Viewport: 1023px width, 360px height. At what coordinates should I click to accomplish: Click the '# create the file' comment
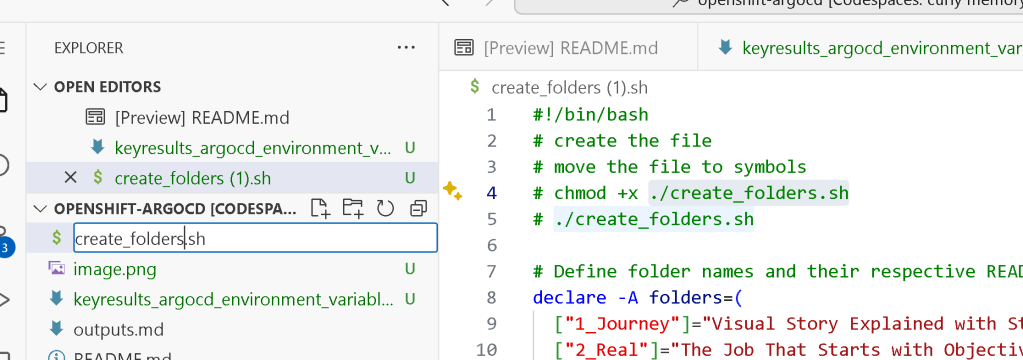[x=622, y=141]
